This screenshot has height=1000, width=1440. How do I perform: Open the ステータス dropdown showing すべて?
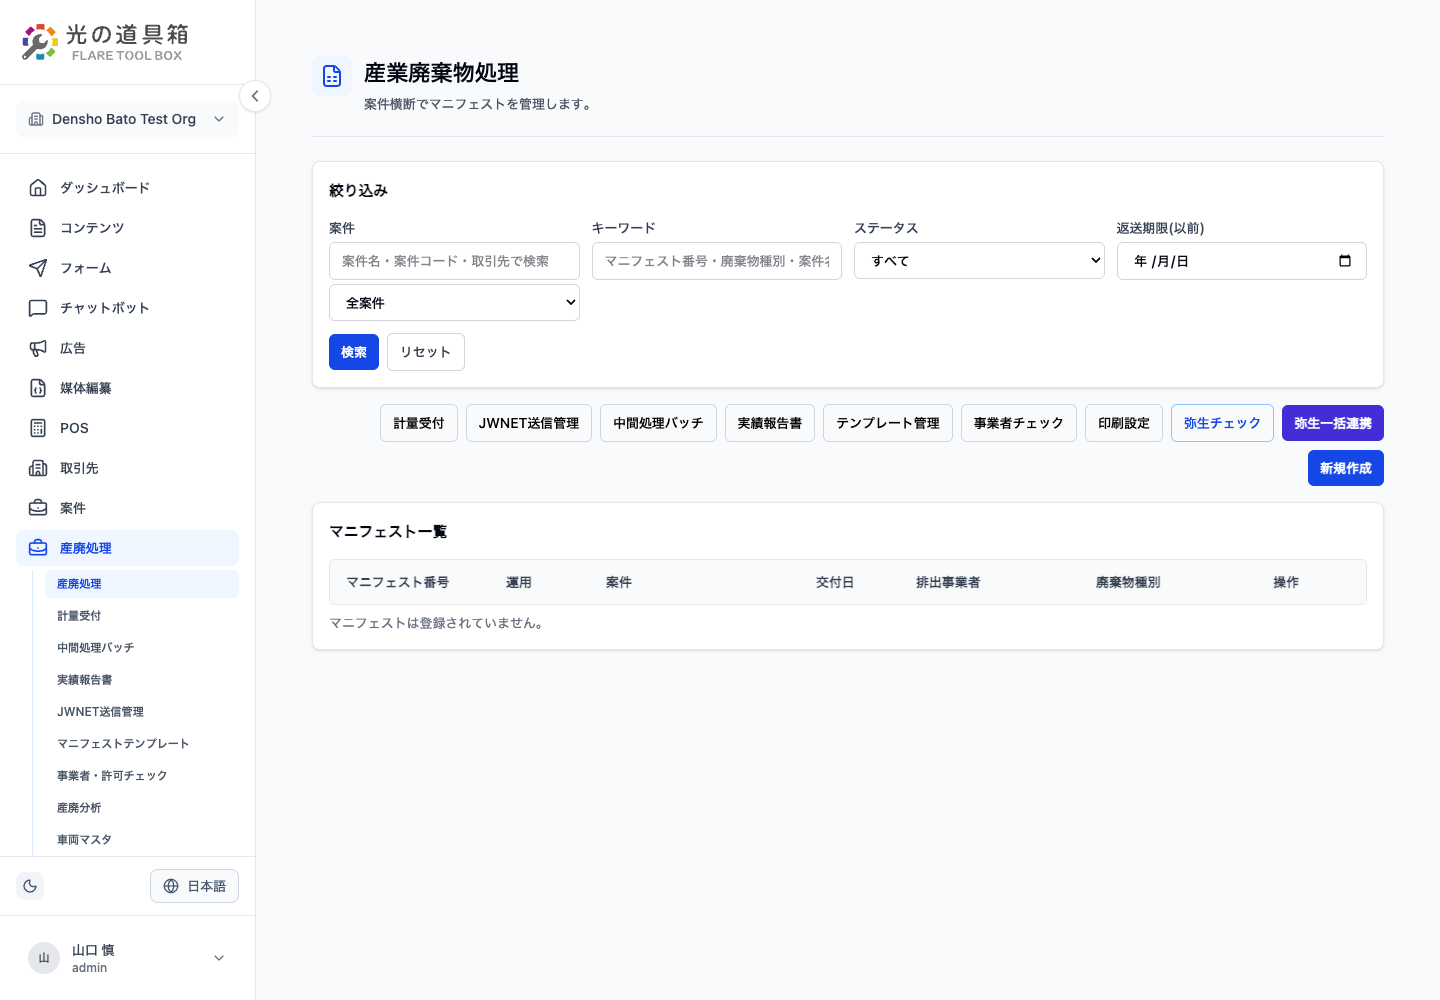coord(979,261)
